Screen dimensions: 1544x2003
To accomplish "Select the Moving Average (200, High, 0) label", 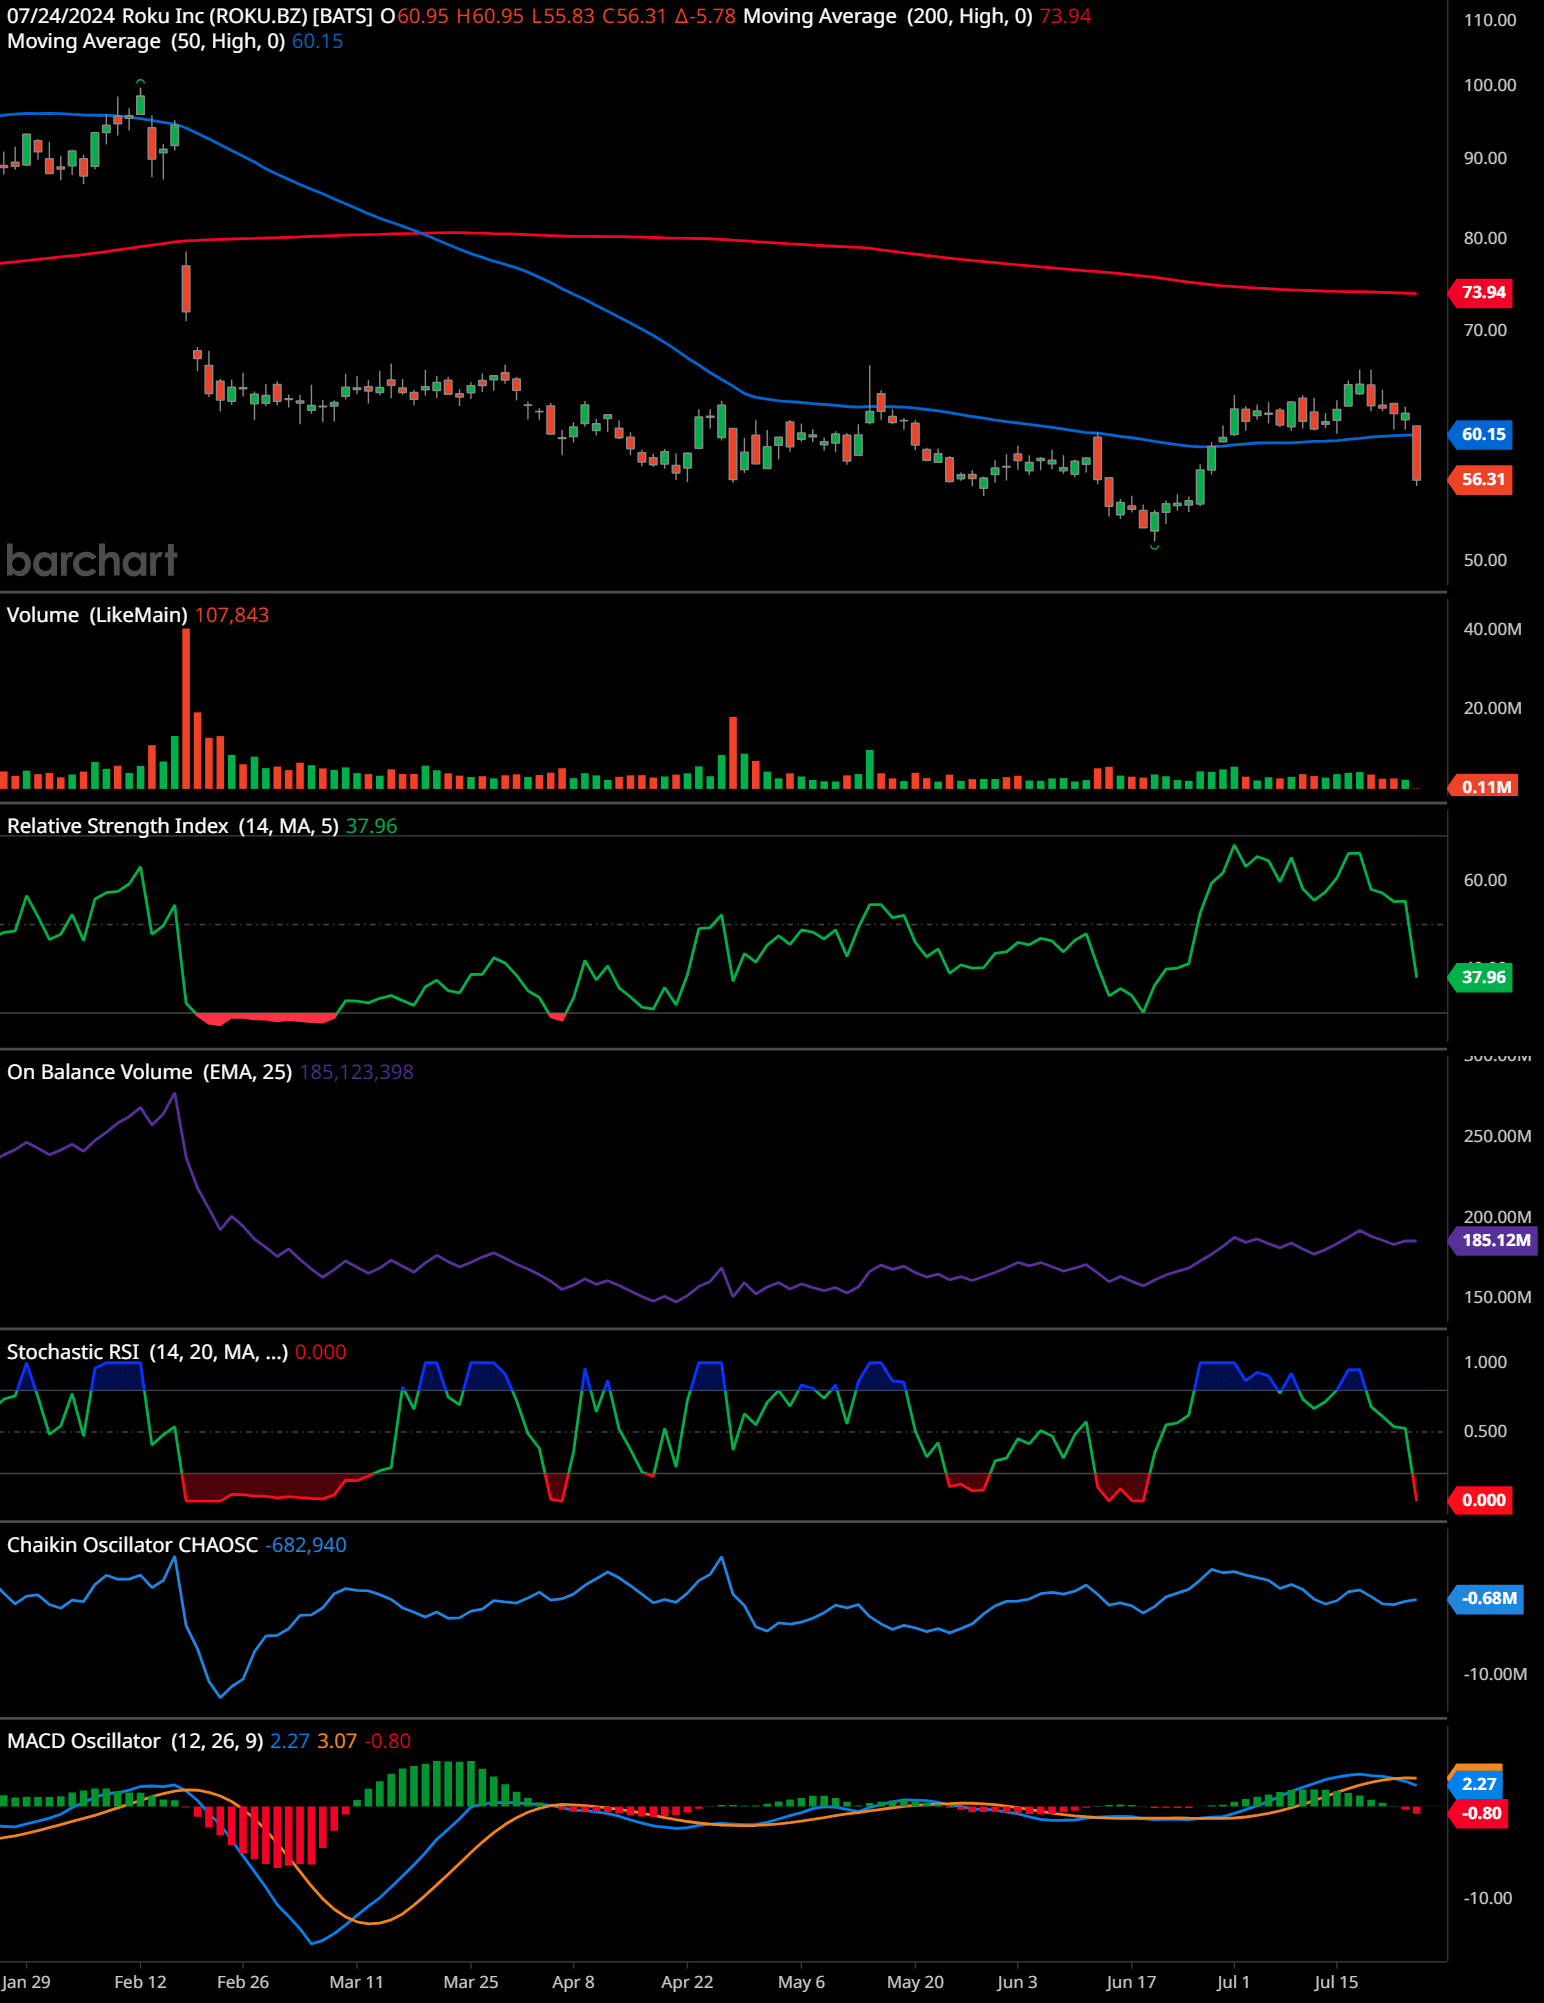I will click(888, 16).
